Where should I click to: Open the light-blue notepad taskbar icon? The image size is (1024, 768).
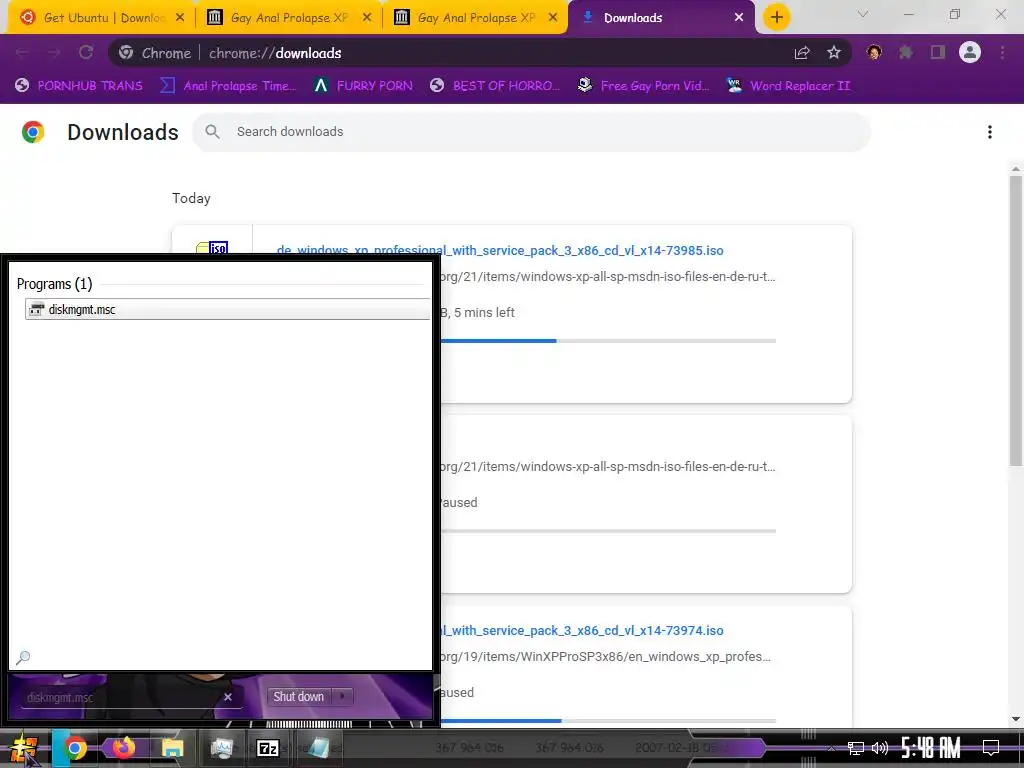318,748
